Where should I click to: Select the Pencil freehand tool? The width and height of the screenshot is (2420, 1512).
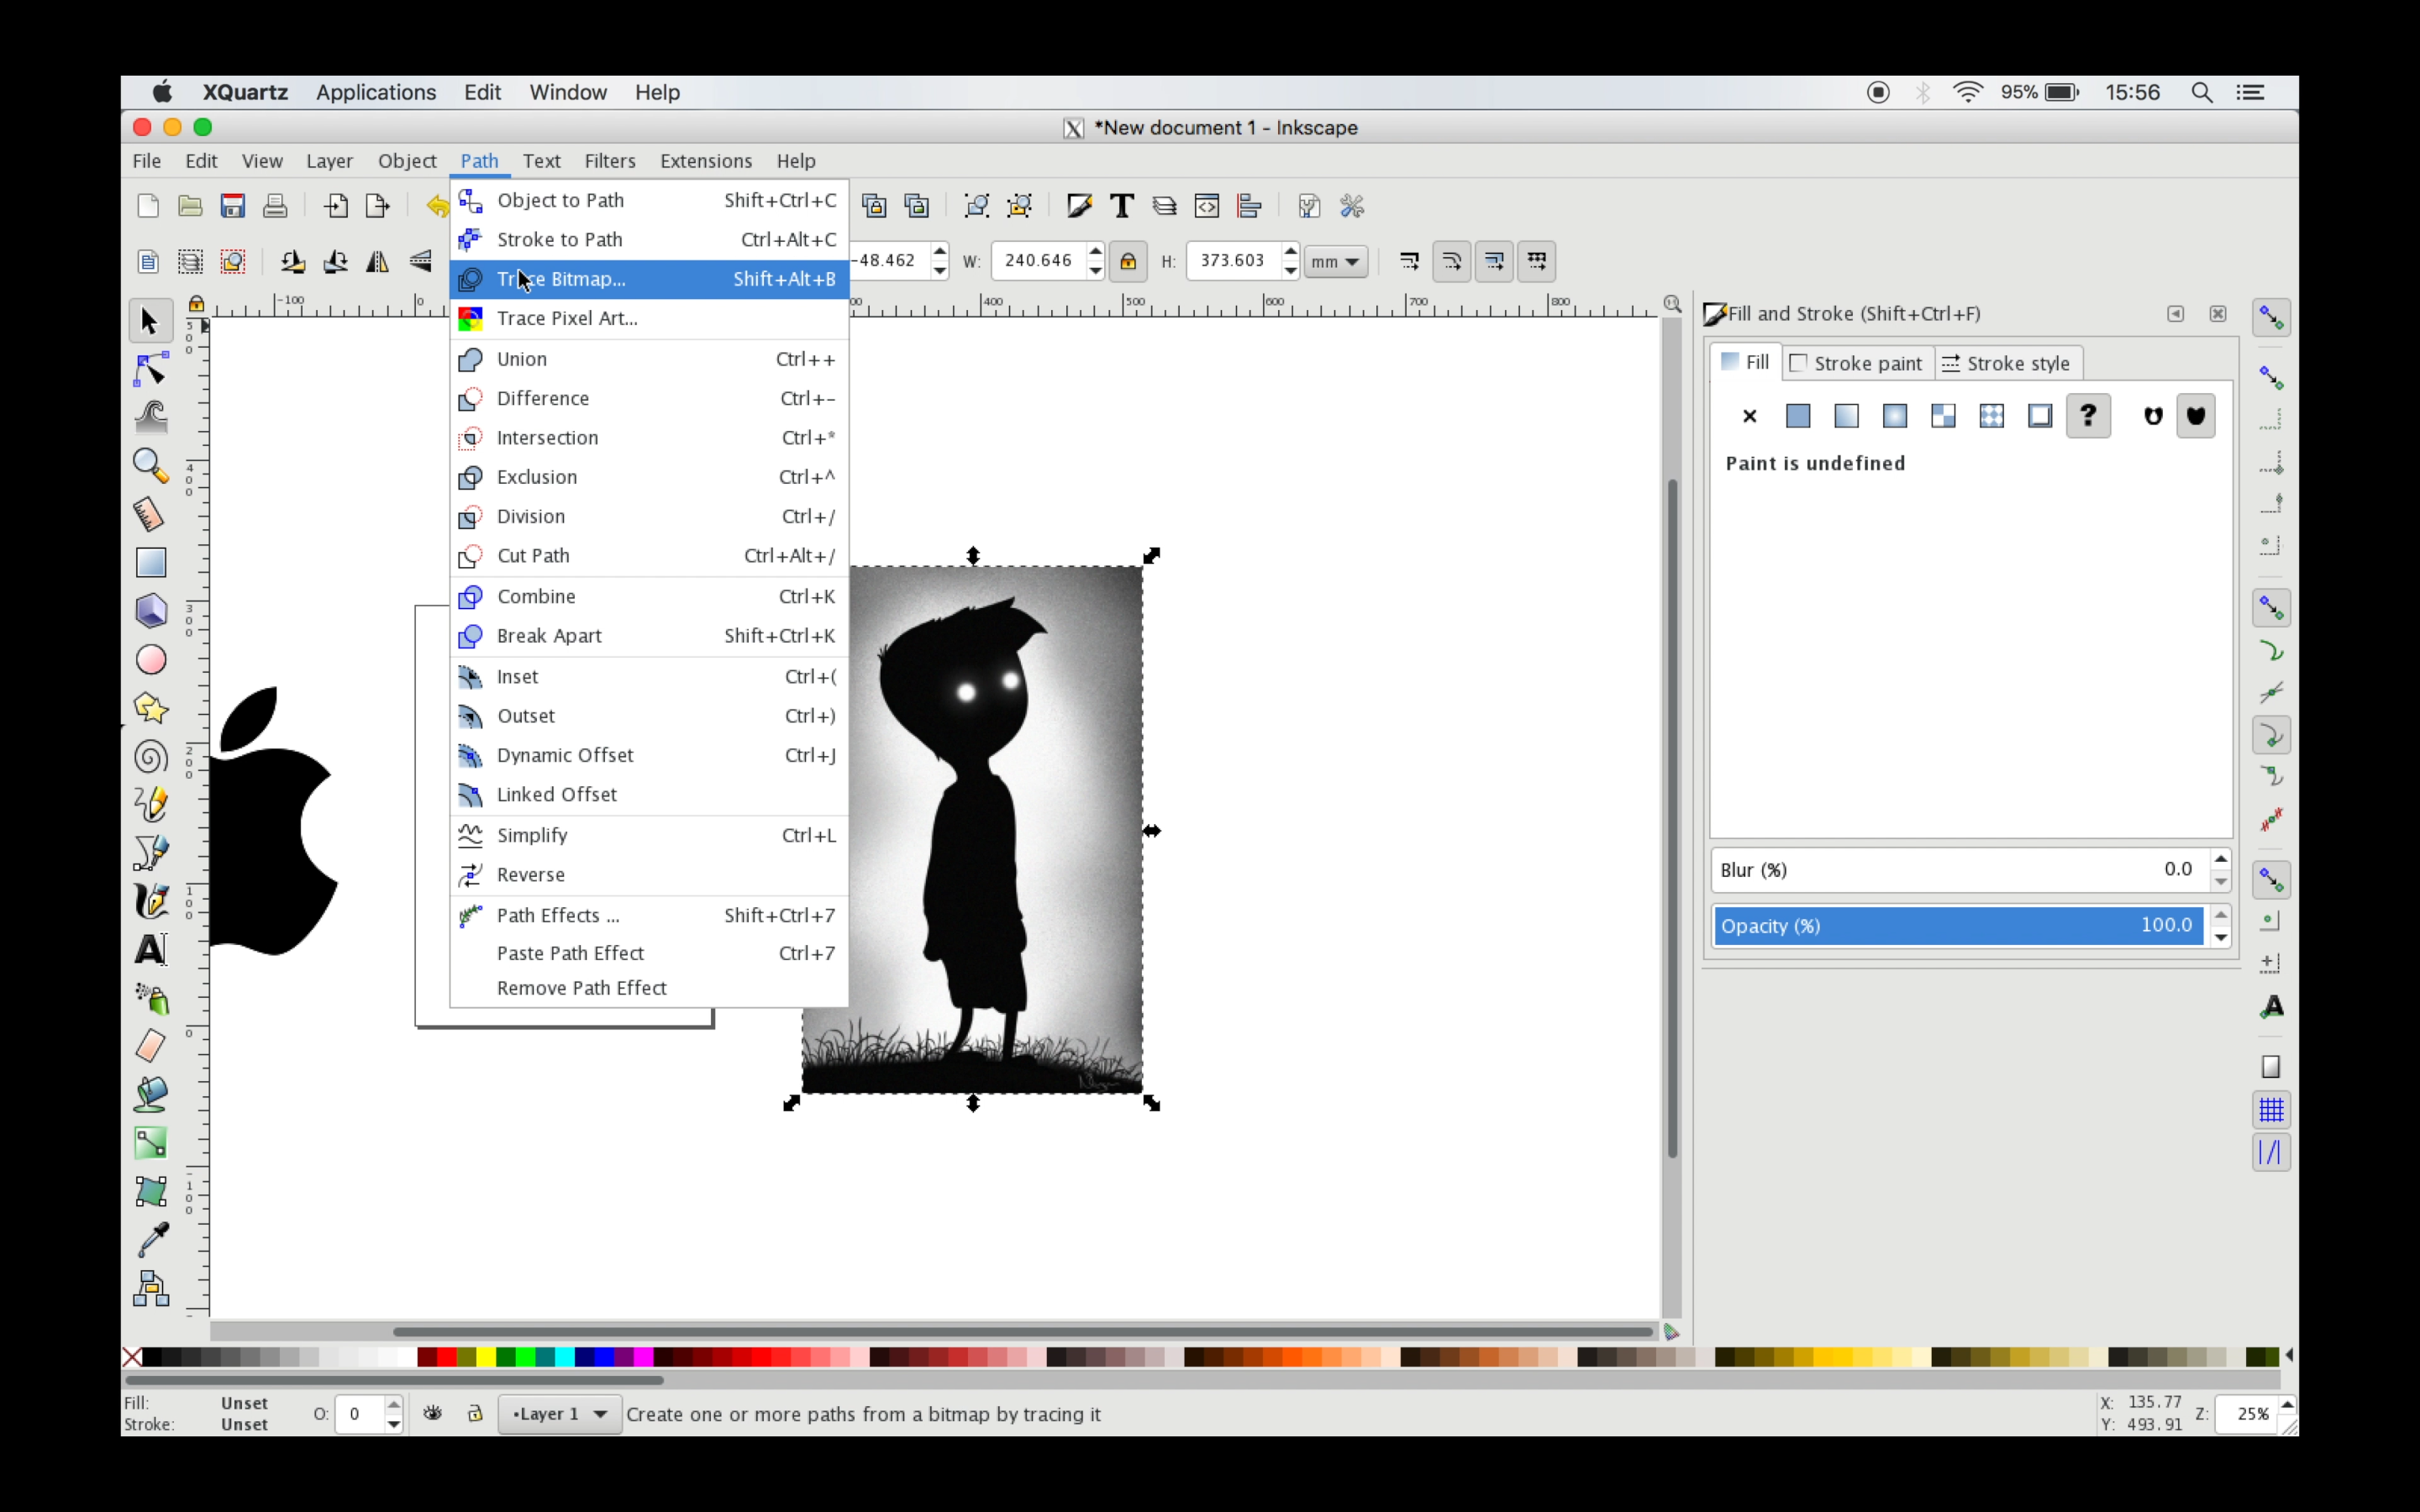point(150,805)
